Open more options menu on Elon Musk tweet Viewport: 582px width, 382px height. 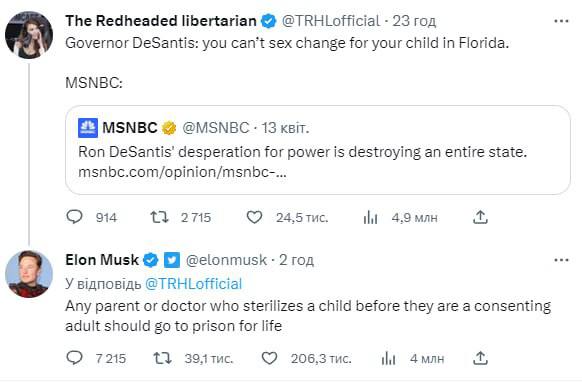(561, 260)
